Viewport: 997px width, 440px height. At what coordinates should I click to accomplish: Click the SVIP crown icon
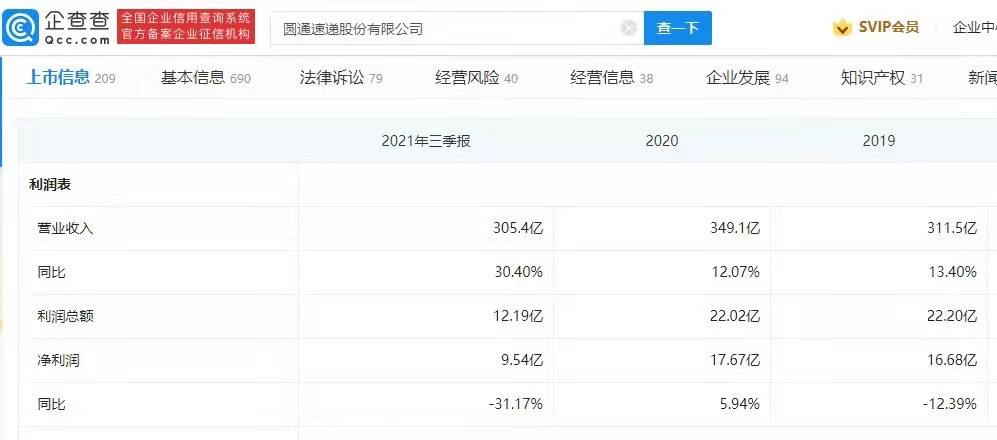coord(842,27)
